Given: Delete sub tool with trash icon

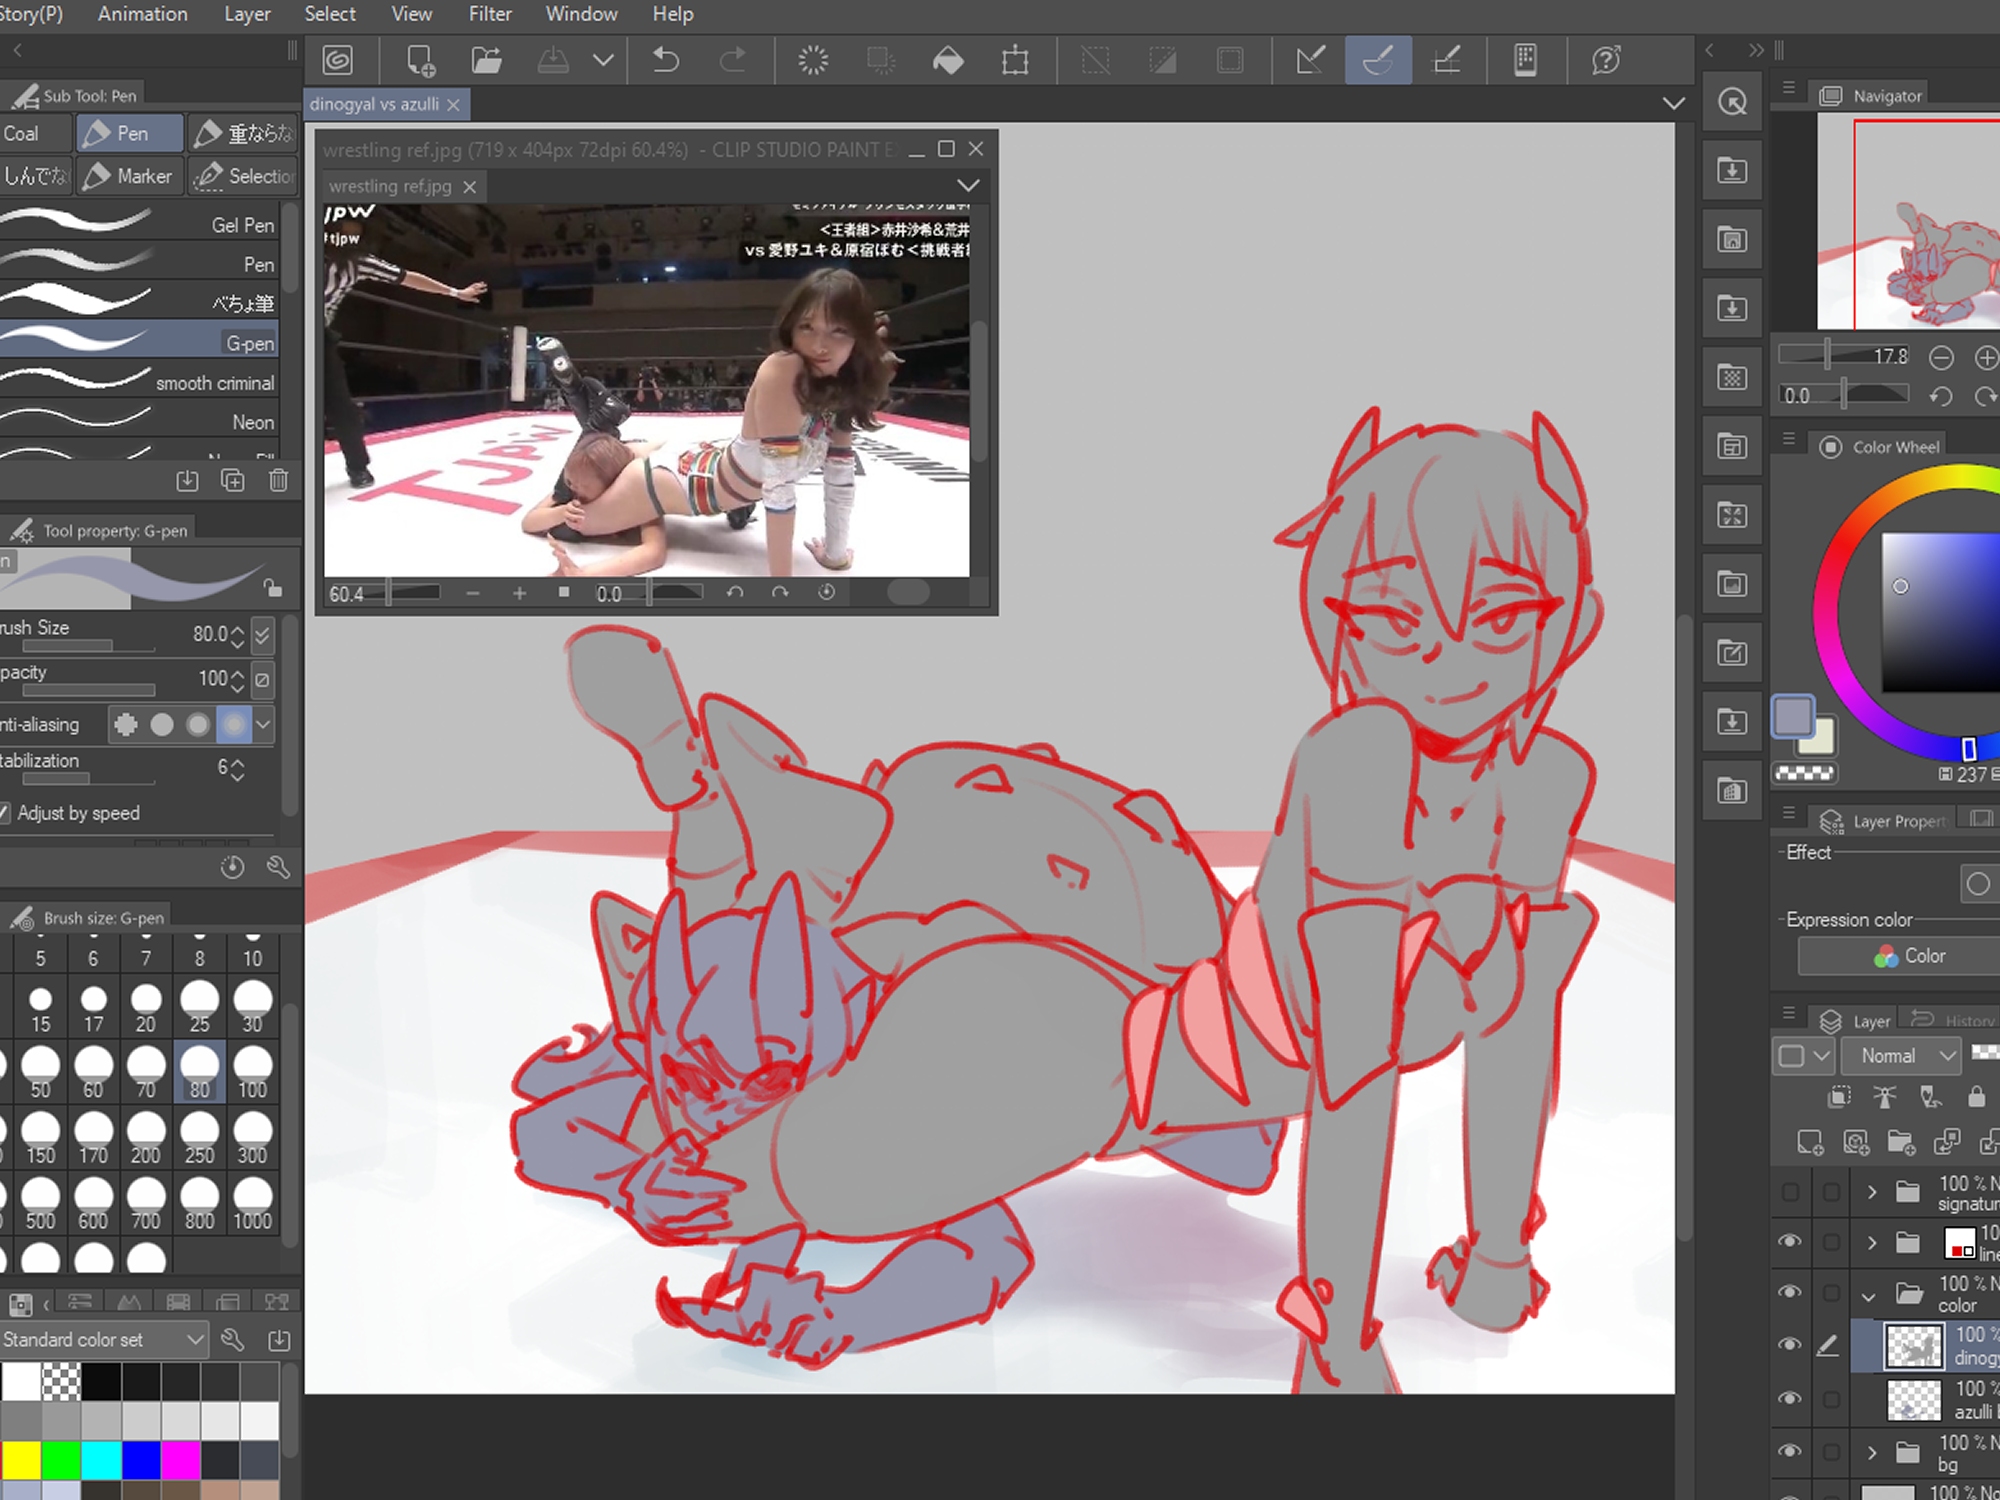Looking at the screenshot, I should [278, 481].
